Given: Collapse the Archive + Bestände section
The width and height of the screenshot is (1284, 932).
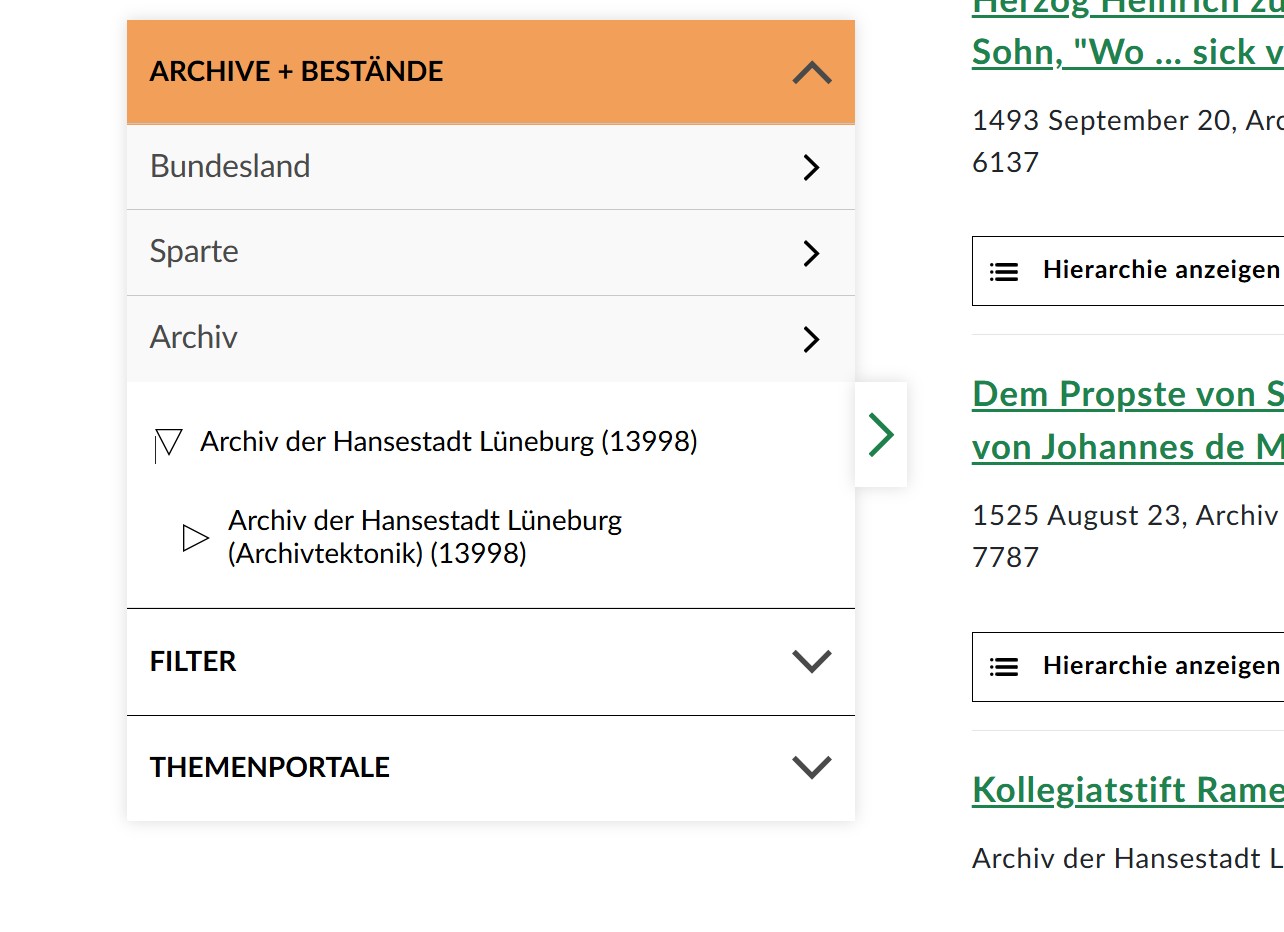Looking at the screenshot, I should [x=811, y=72].
